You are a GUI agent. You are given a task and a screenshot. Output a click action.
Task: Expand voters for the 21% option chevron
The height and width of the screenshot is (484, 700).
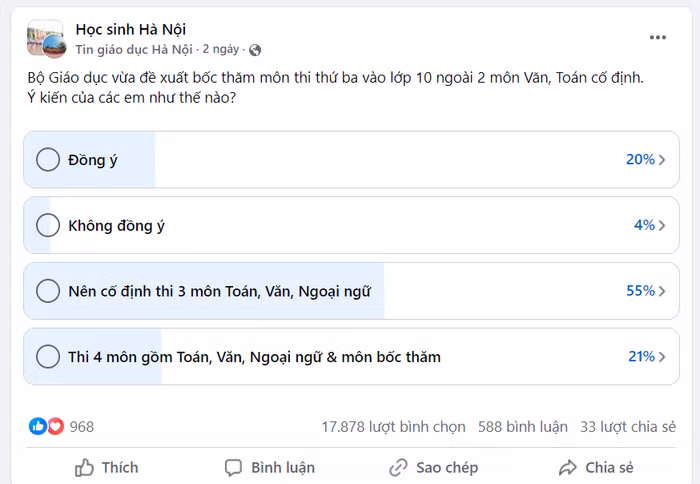click(662, 357)
